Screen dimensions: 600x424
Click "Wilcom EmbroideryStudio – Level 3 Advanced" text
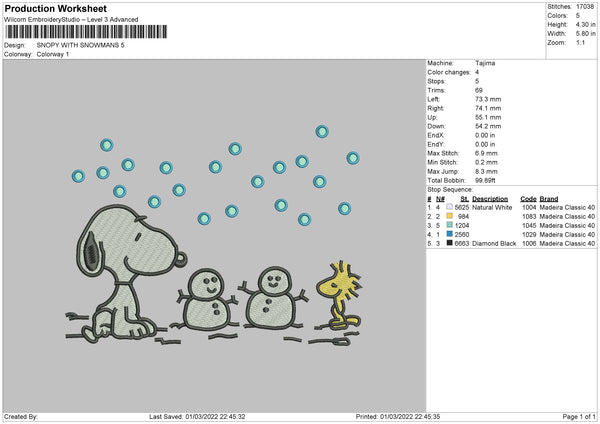pyautogui.click(x=71, y=20)
